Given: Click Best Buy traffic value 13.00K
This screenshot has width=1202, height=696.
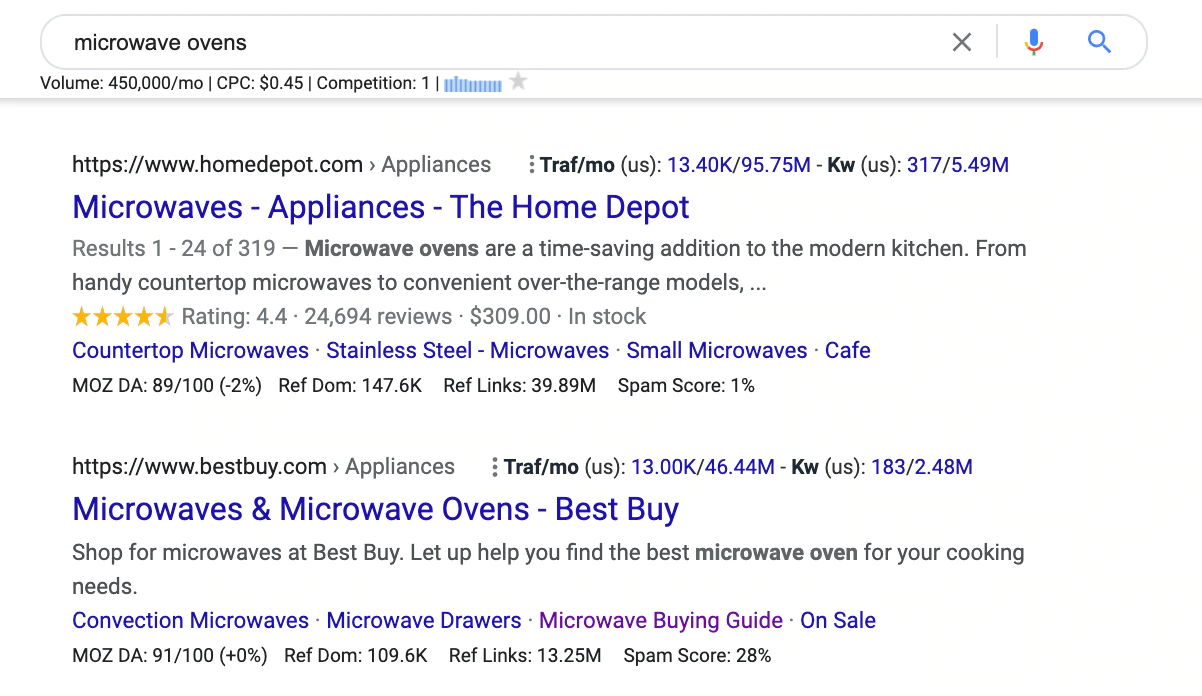Looking at the screenshot, I should (x=664, y=467).
